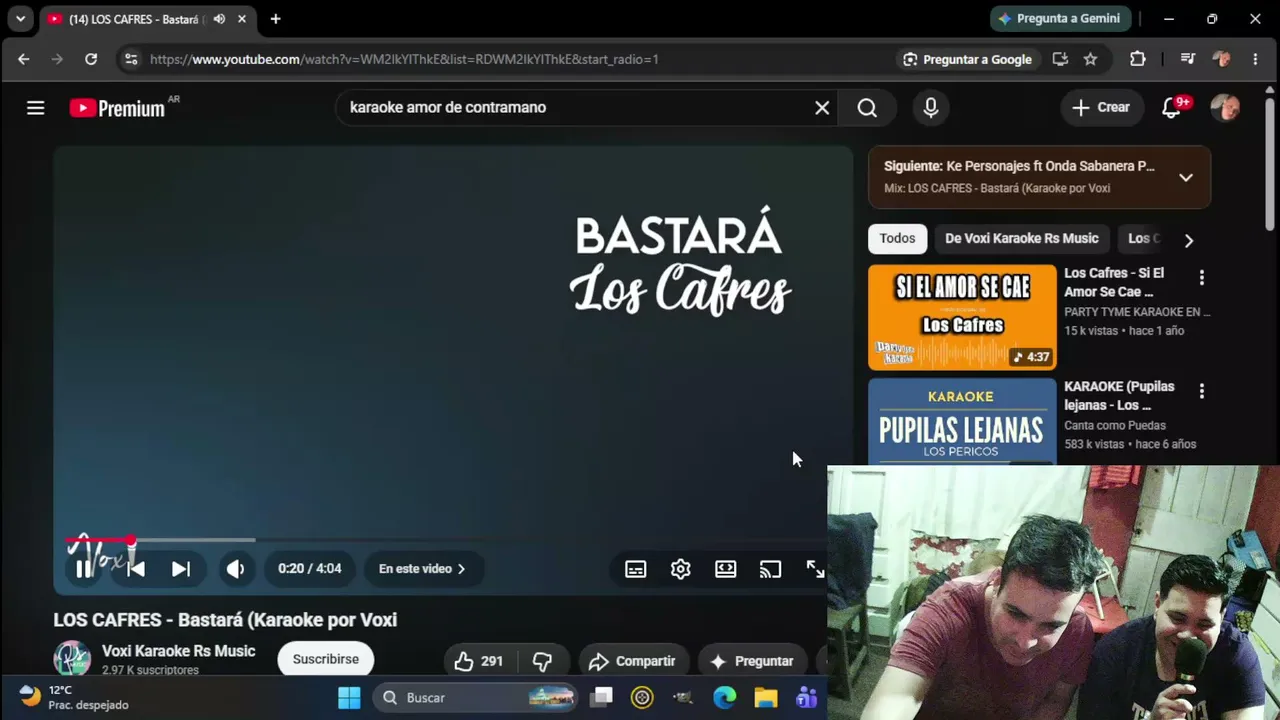Screen dimensions: 1280x720
Task: Open the Windows Start menu
Action: [349, 698]
